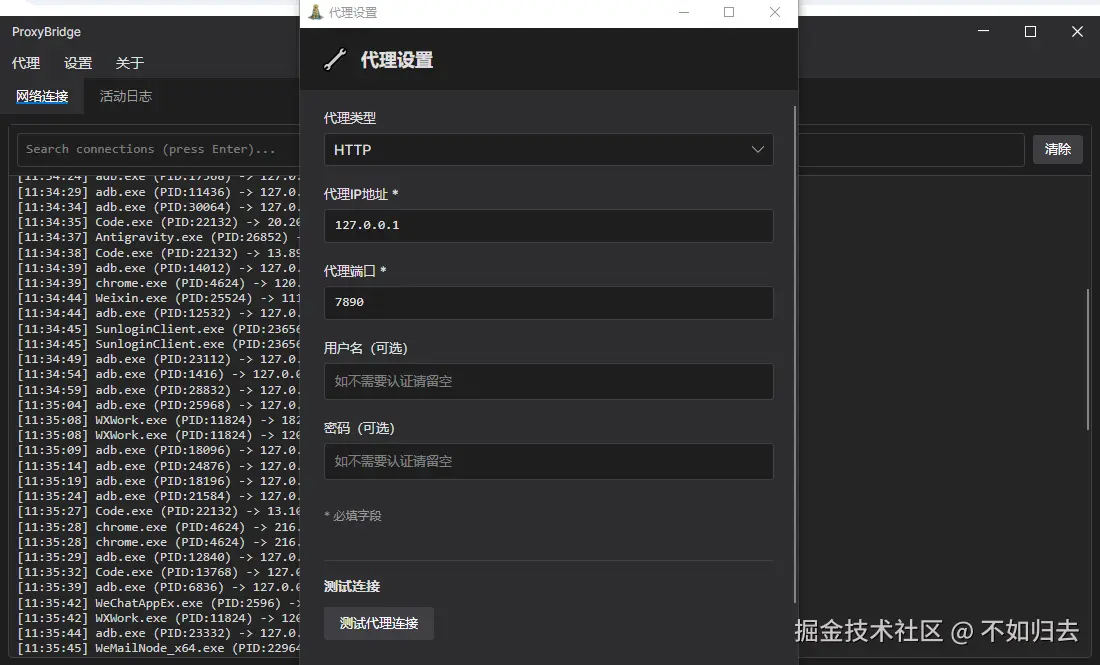The width and height of the screenshot is (1100, 665).
Task: Open the 关于 menu in ProxyBridge
Action: (130, 63)
